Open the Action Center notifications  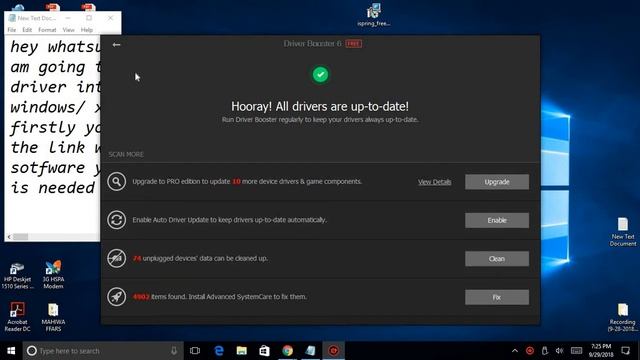tap(625, 351)
